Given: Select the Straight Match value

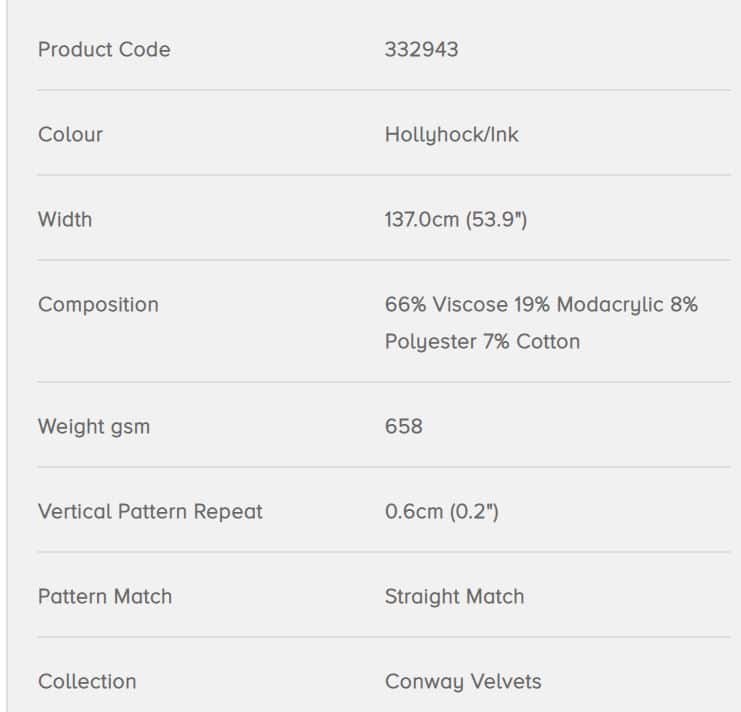Looking at the screenshot, I should point(455,597).
